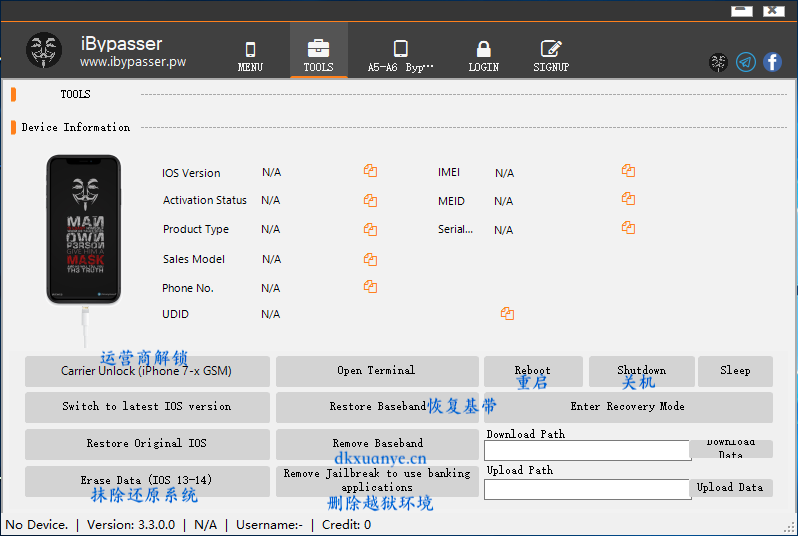Focus the Download Path text field
This screenshot has width=798, height=536.
pyautogui.click(x=587, y=451)
